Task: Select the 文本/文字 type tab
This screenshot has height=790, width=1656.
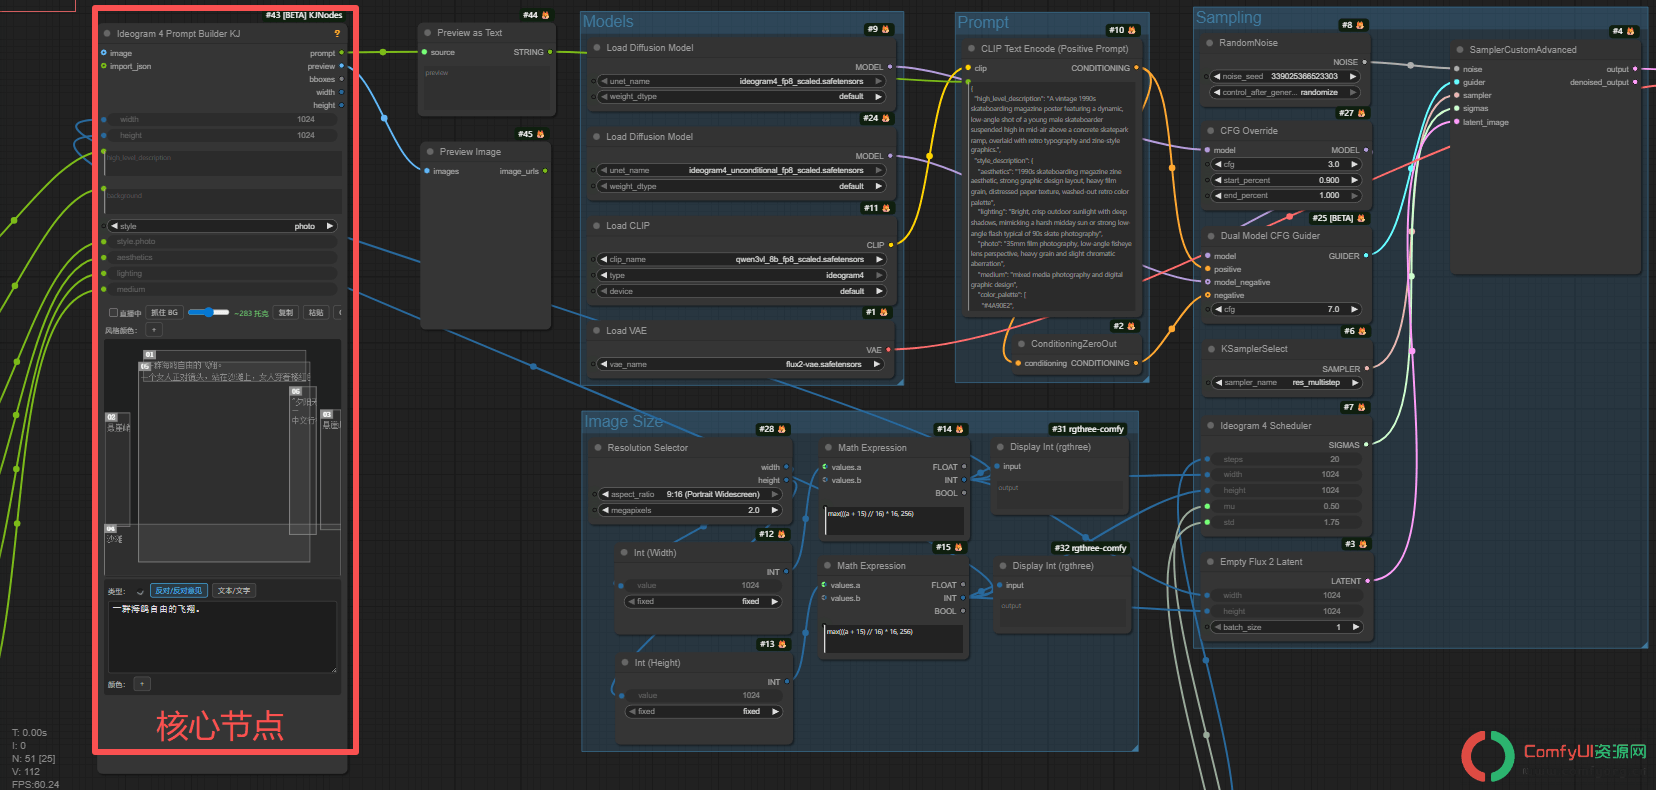Action: coord(234,591)
